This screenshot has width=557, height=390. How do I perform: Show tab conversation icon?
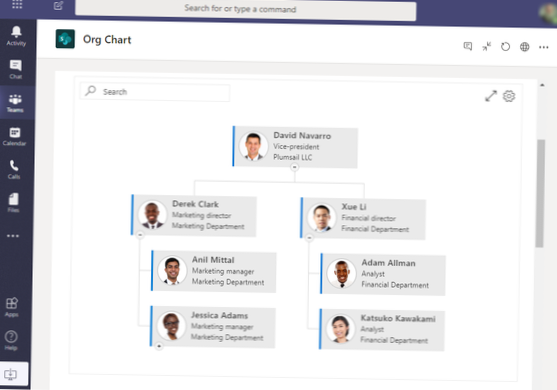point(468,46)
